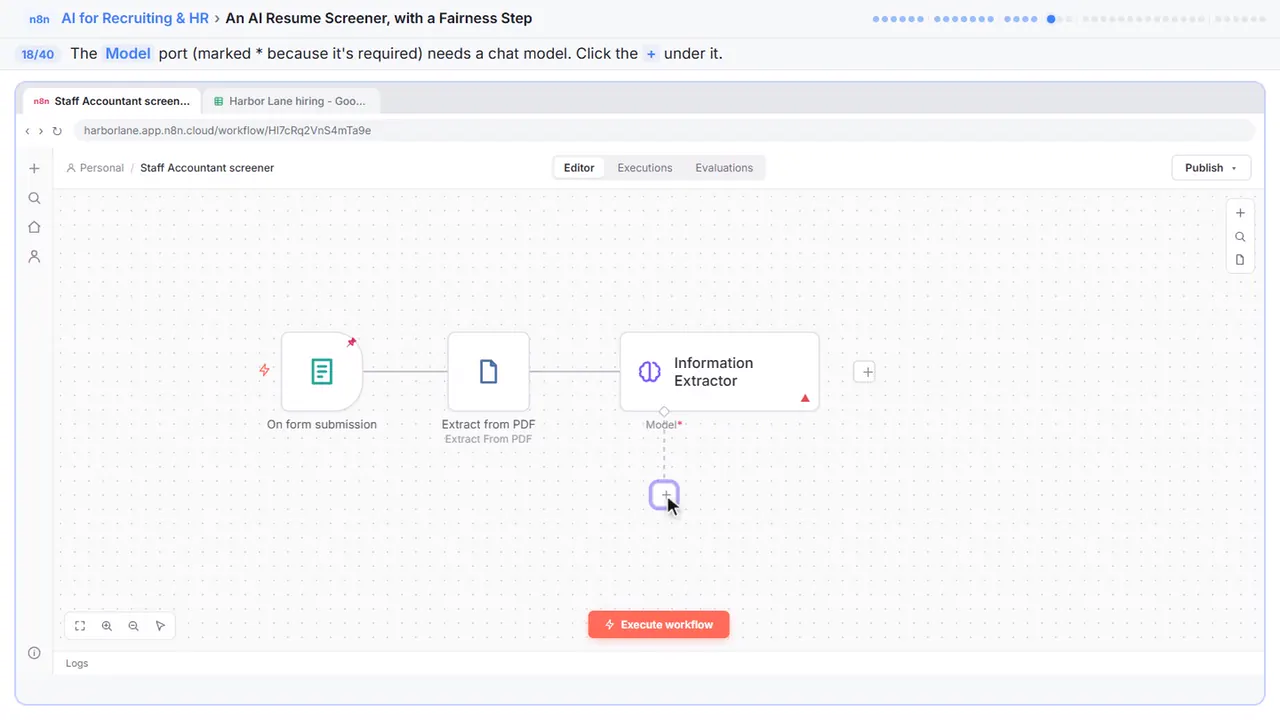The height and width of the screenshot is (720, 1280).
Task: Click the Model port diamond connector
Action: (664, 412)
